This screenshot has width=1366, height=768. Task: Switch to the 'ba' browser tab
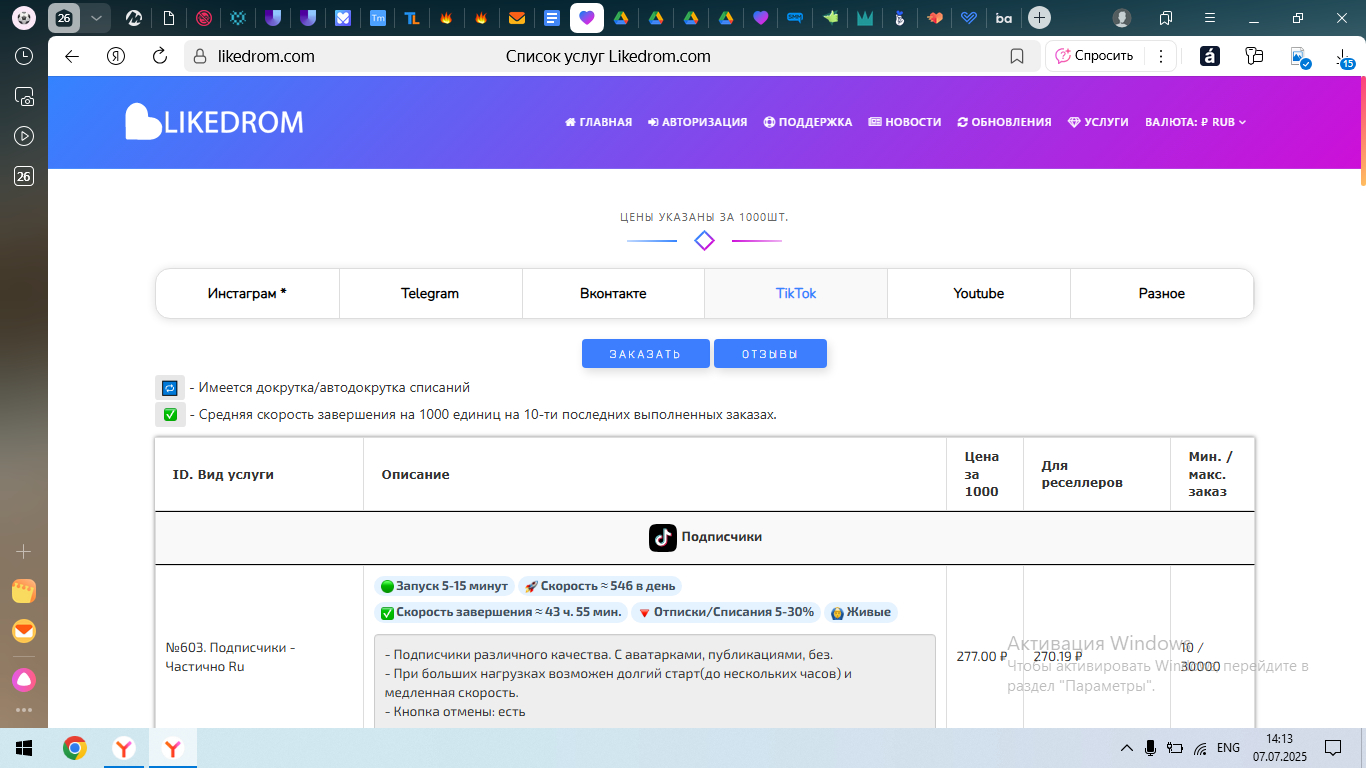tap(1003, 17)
